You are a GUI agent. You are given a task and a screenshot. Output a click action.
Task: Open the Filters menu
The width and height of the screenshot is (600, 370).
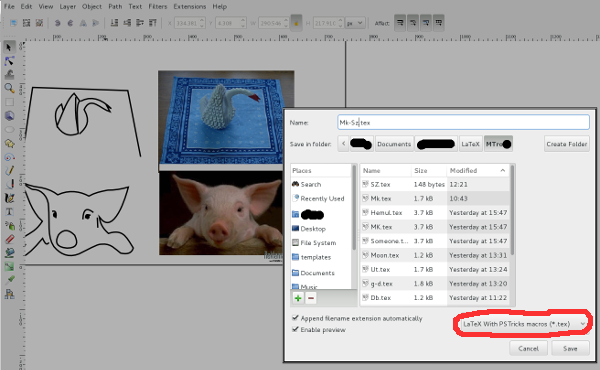(x=158, y=7)
